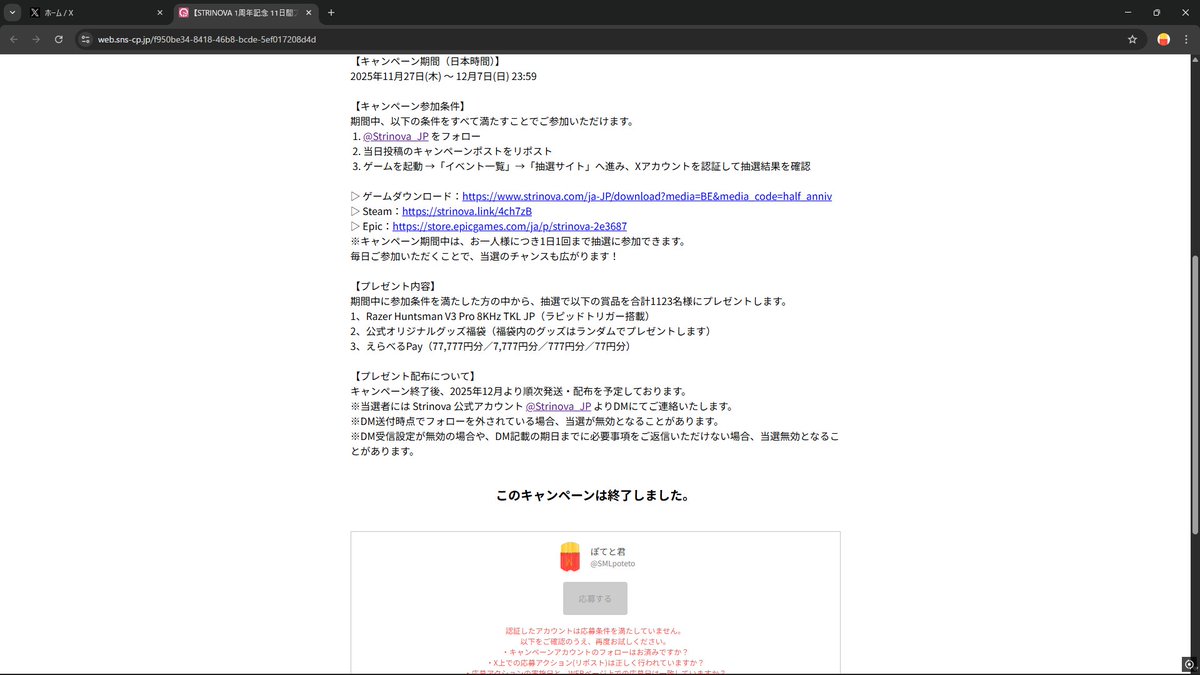Focus the address bar URL field
The image size is (1200, 675).
click(x=600, y=39)
